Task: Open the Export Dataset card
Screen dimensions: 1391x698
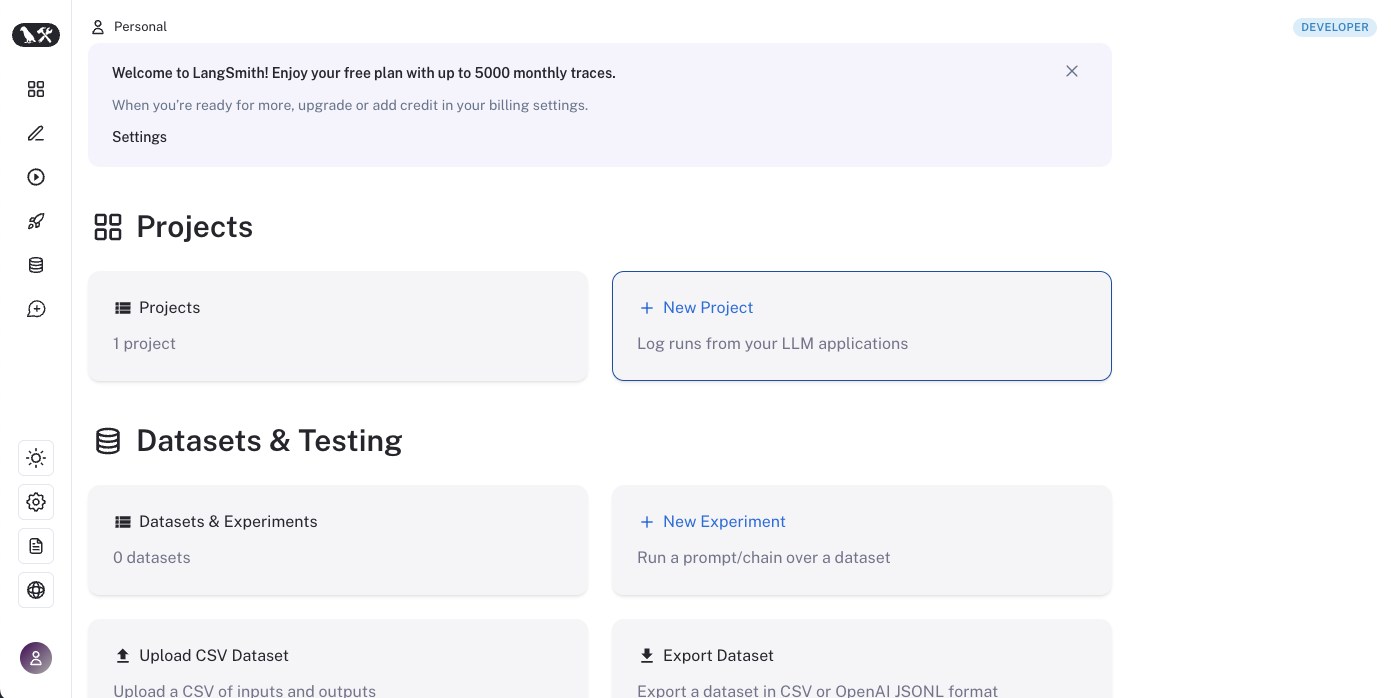Action: pos(862,659)
